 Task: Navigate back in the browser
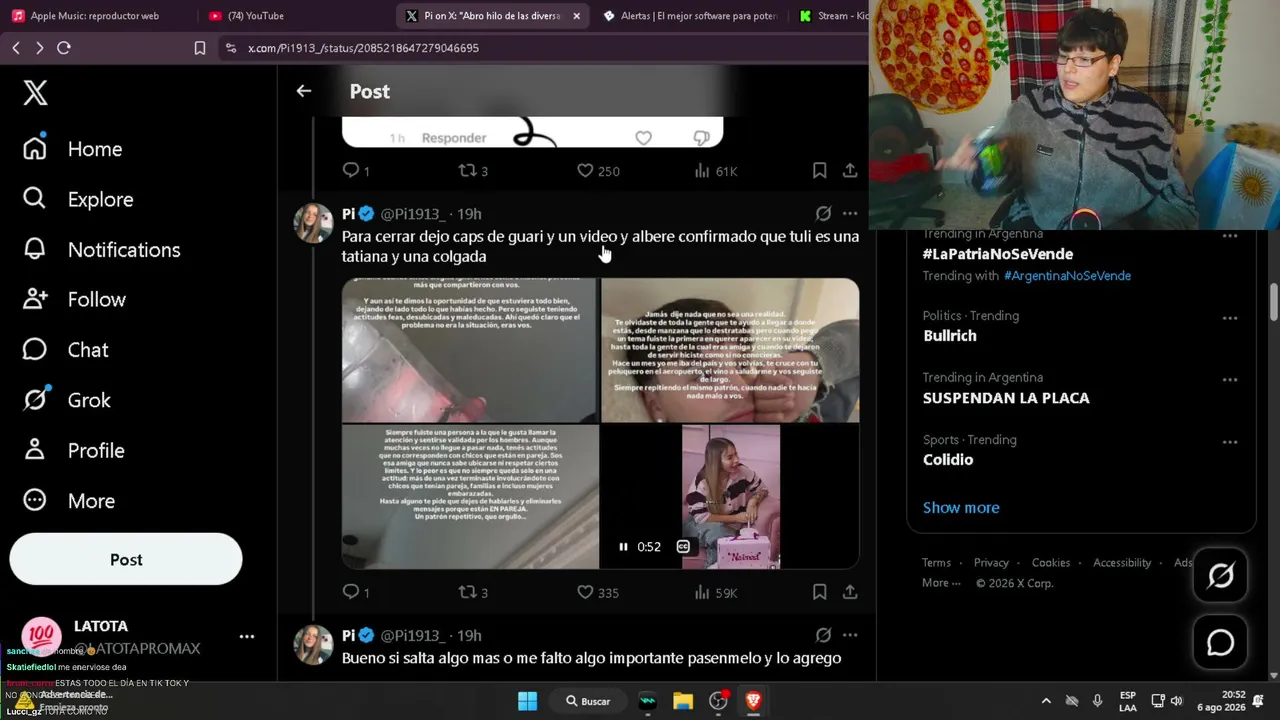(x=16, y=48)
